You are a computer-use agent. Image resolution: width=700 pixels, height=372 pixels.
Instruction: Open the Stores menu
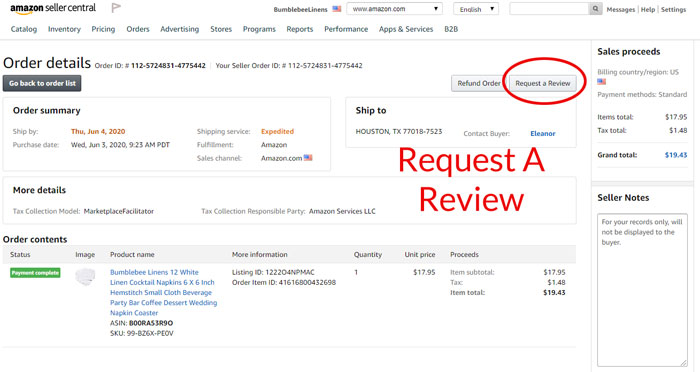pyautogui.click(x=221, y=29)
